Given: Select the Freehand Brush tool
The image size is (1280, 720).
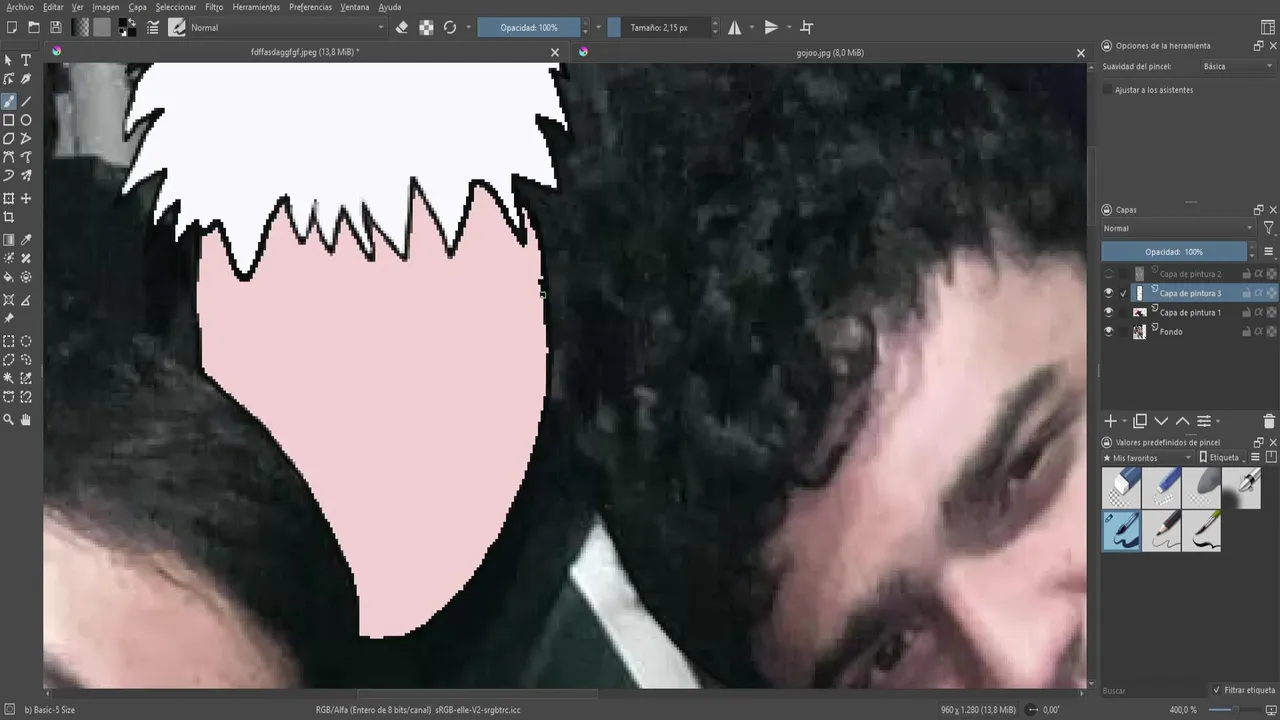Looking at the screenshot, I should [x=9, y=101].
